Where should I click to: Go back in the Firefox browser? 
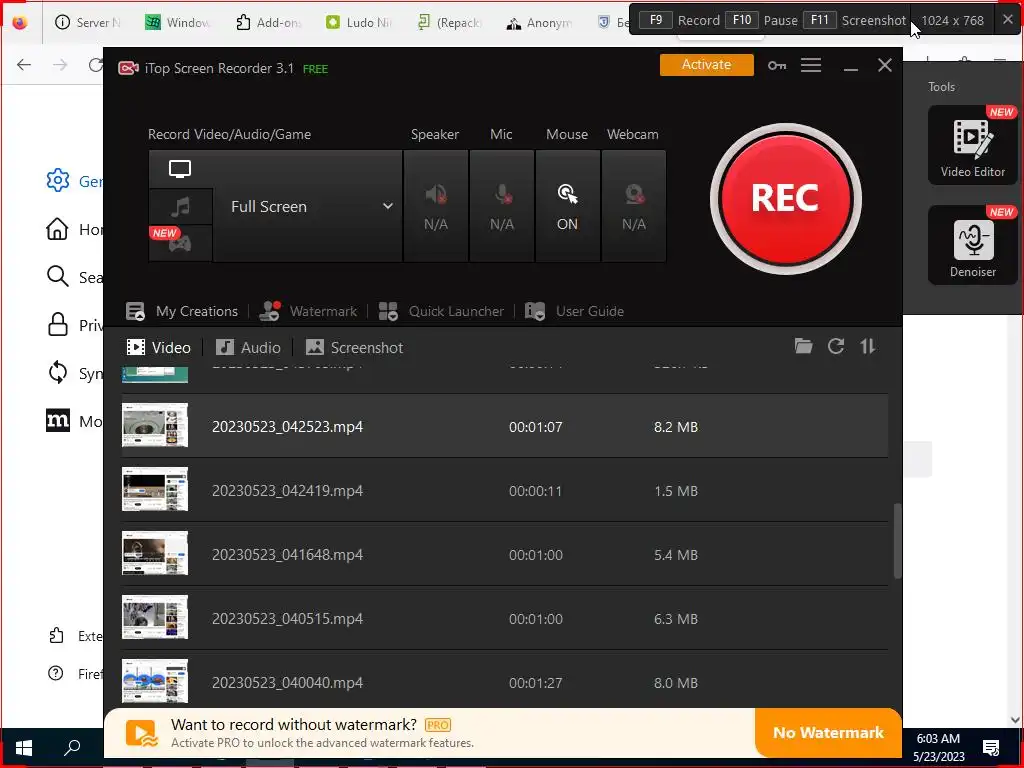(24, 64)
